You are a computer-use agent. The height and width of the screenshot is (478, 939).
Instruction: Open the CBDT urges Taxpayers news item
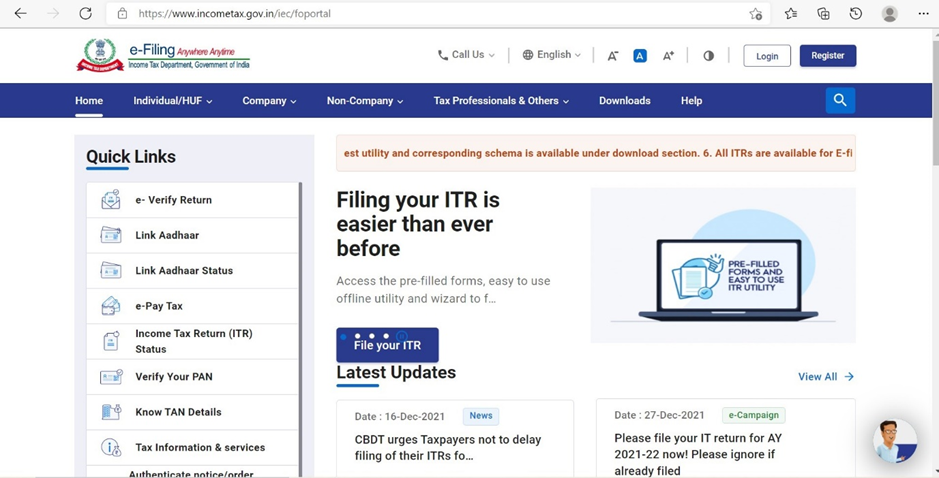click(448, 447)
